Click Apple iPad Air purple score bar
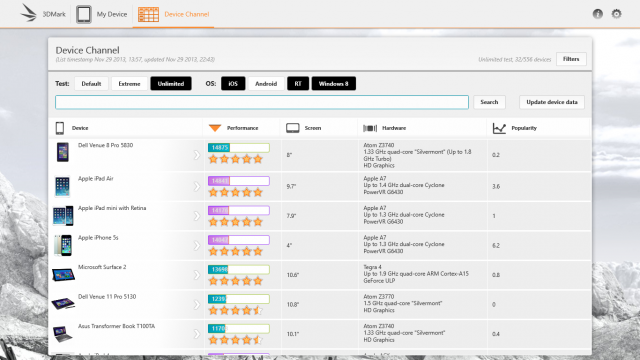Screen dimensions: 640x360 [239, 181]
